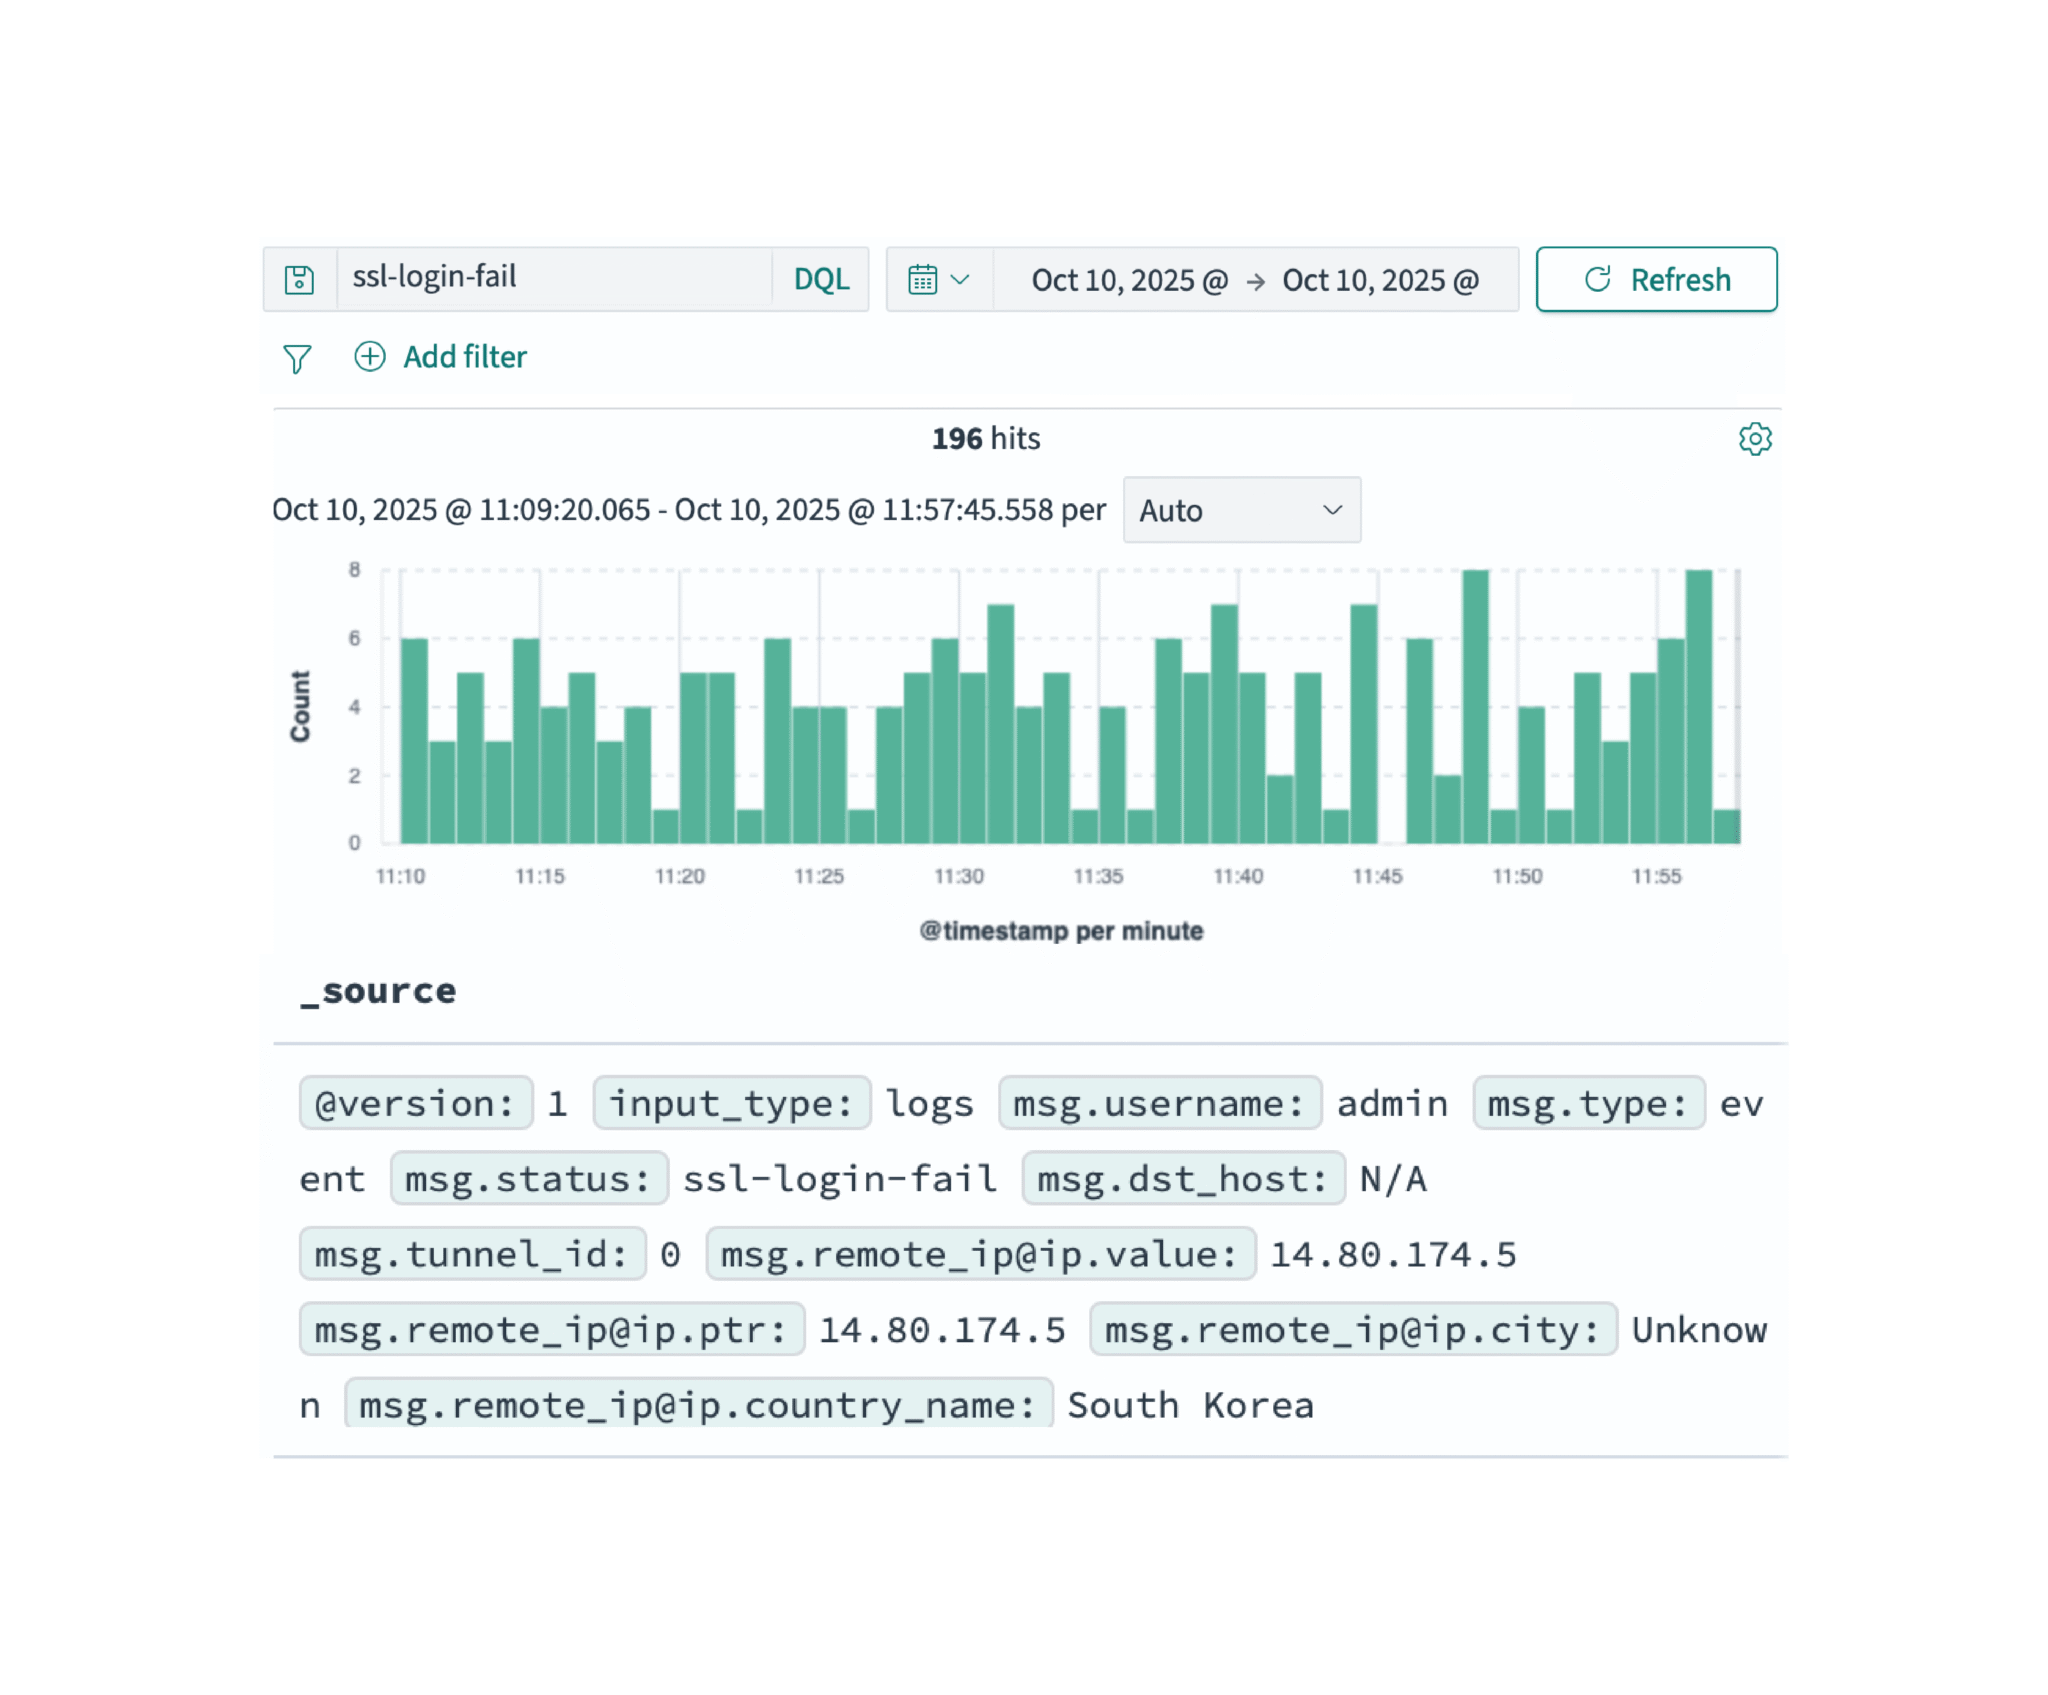Expand the date quick menu chevron
The height and width of the screenshot is (1695, 2048).
(960, 280)
